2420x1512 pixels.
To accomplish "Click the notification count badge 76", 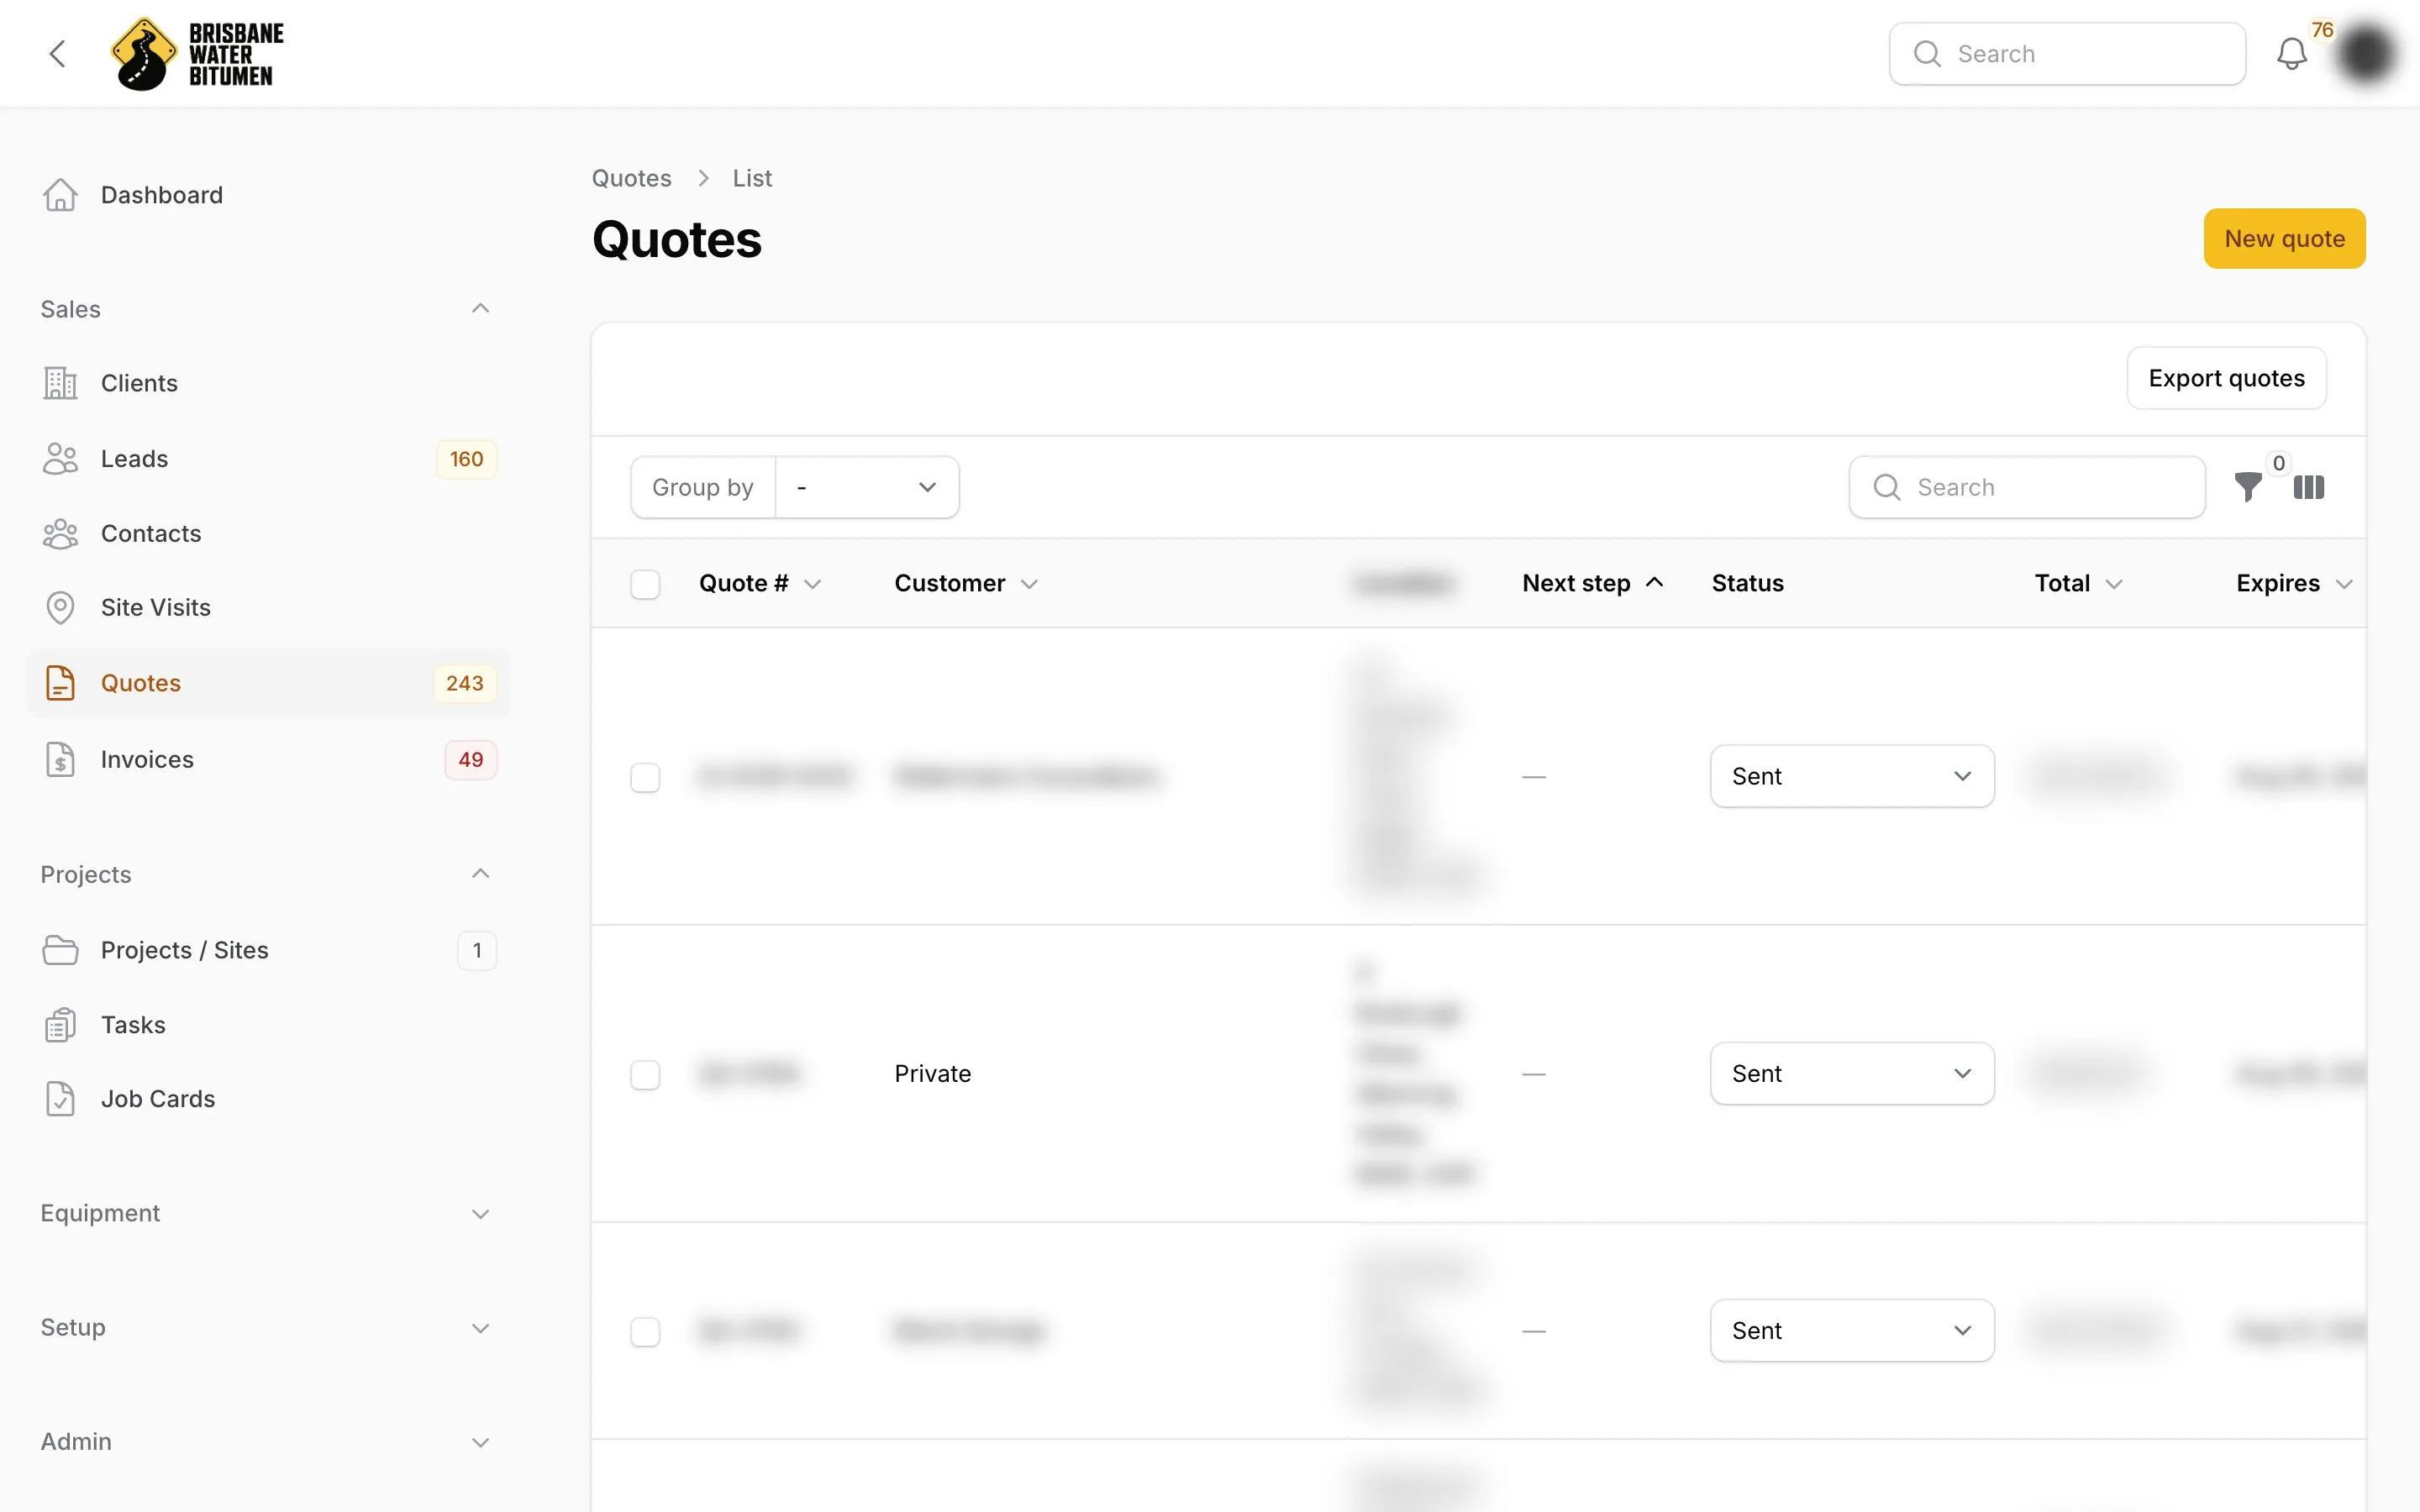I will coord(2322,30).
